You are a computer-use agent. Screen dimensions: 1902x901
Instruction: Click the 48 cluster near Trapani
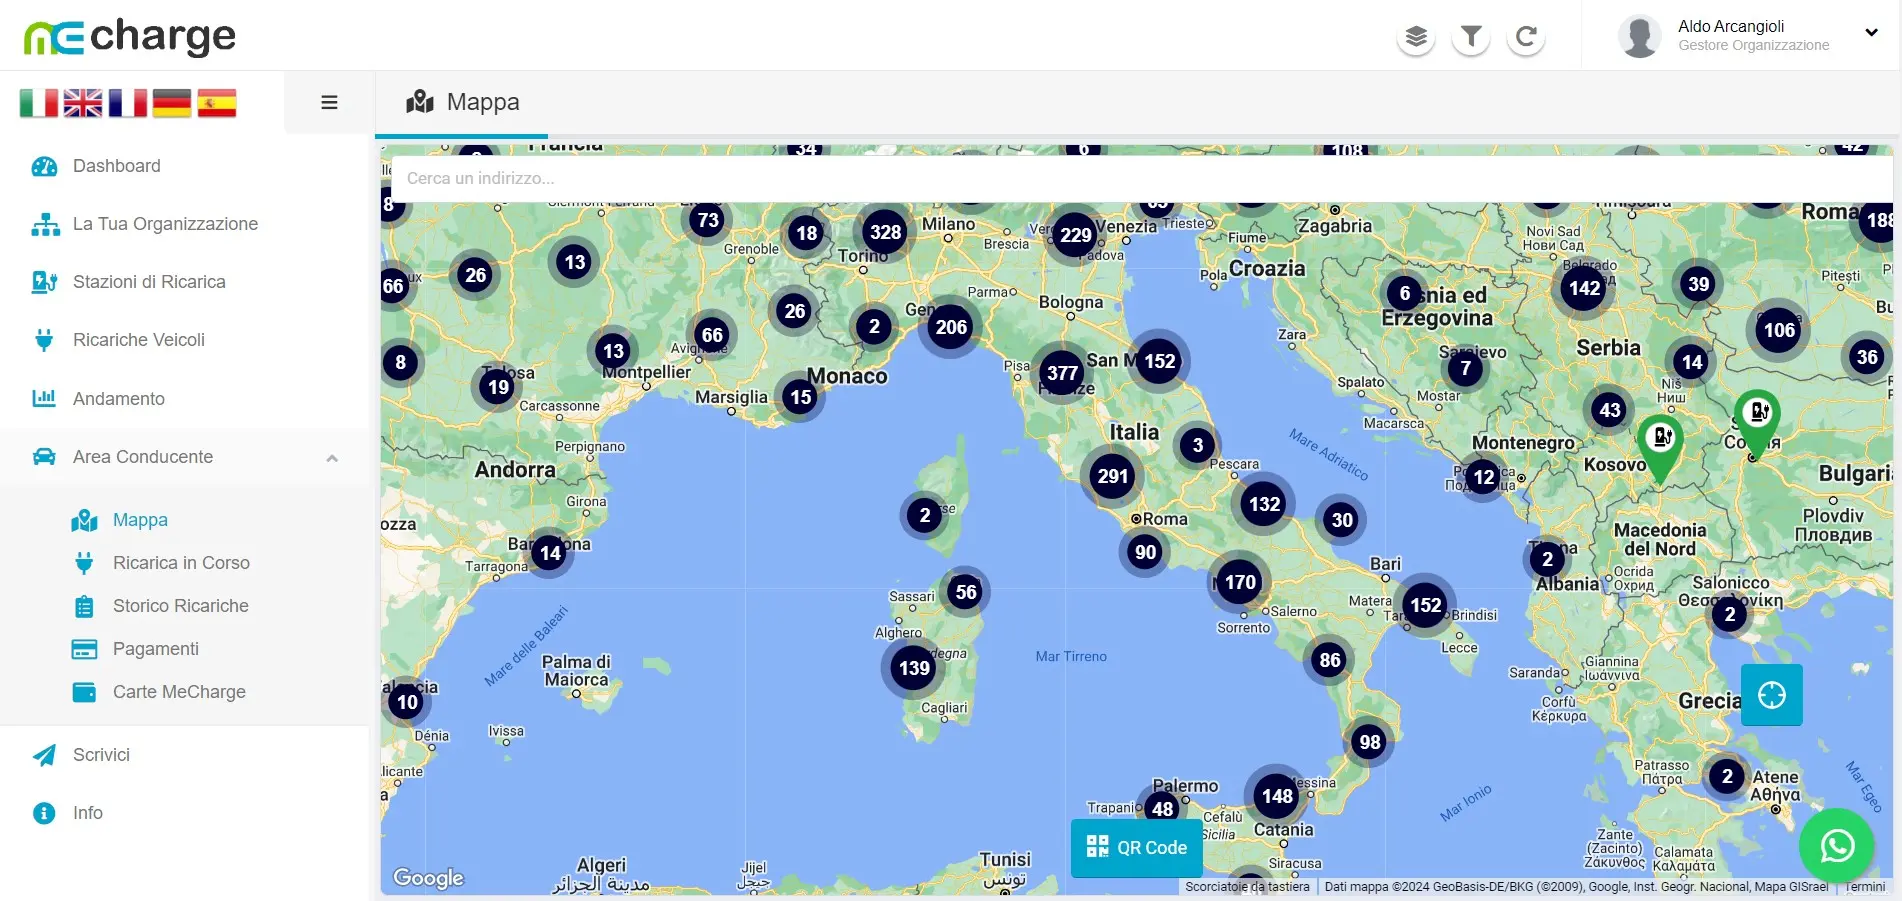(x=1162, y=808)
